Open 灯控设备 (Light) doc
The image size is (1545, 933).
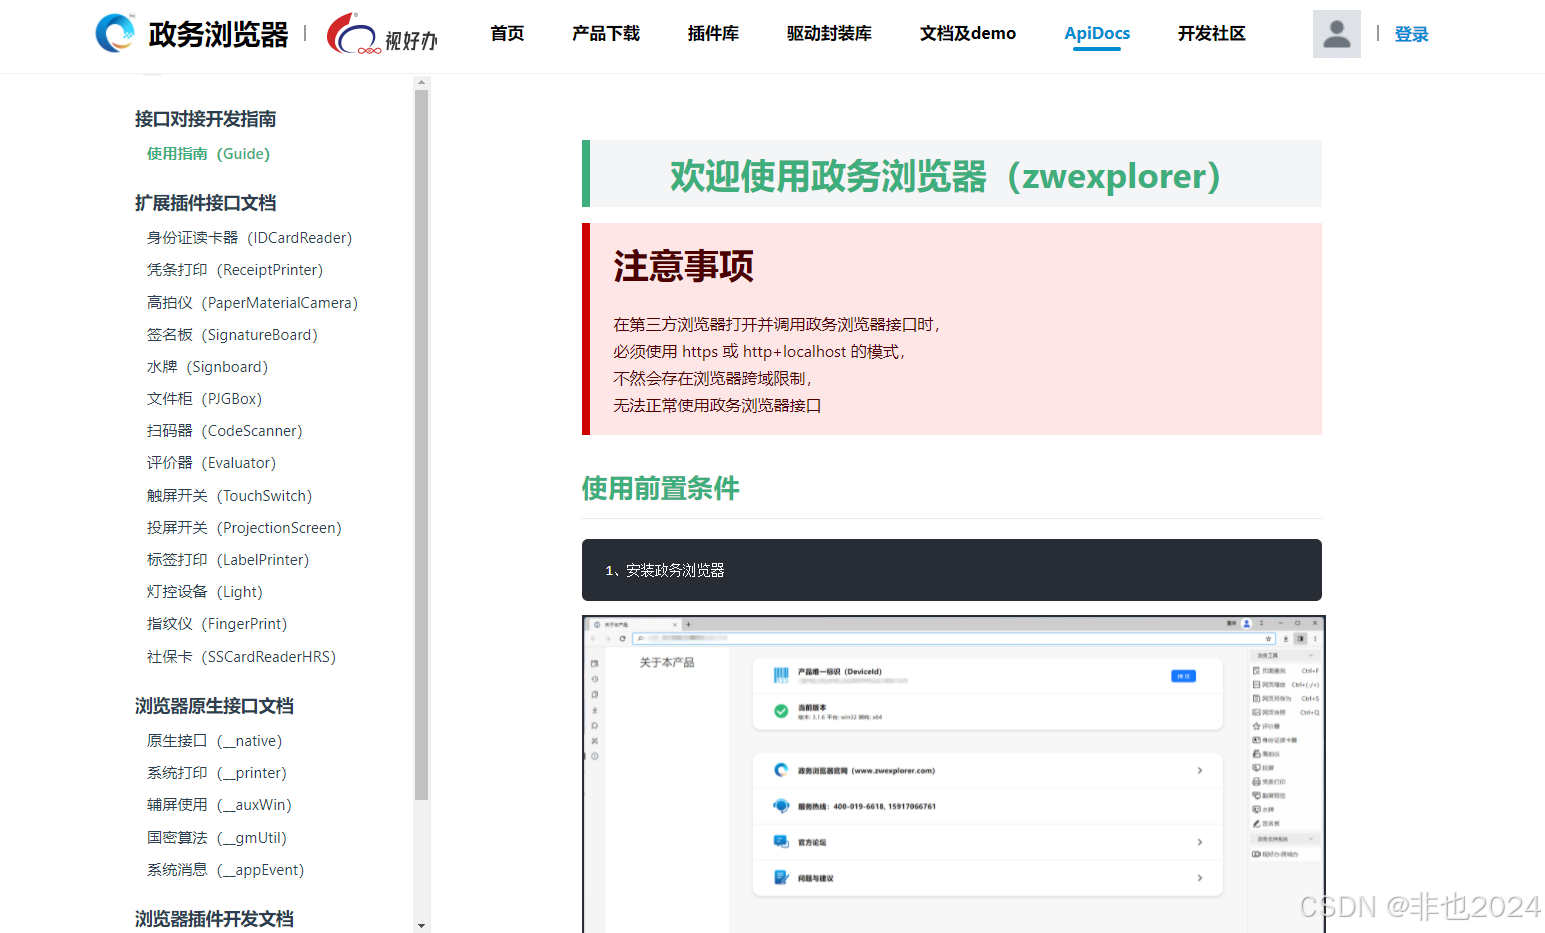click(x=205, y=592)
